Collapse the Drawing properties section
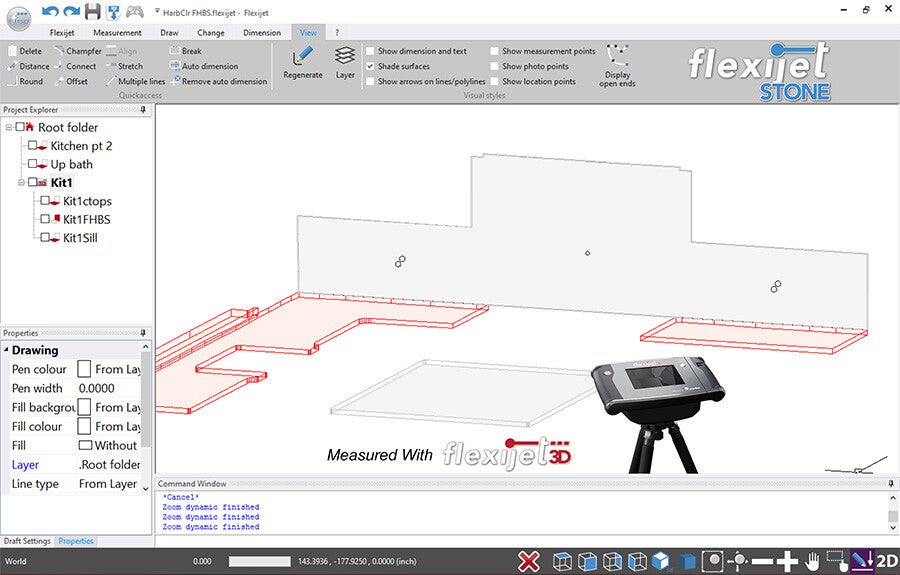900x575 pixels. [6, 349]
